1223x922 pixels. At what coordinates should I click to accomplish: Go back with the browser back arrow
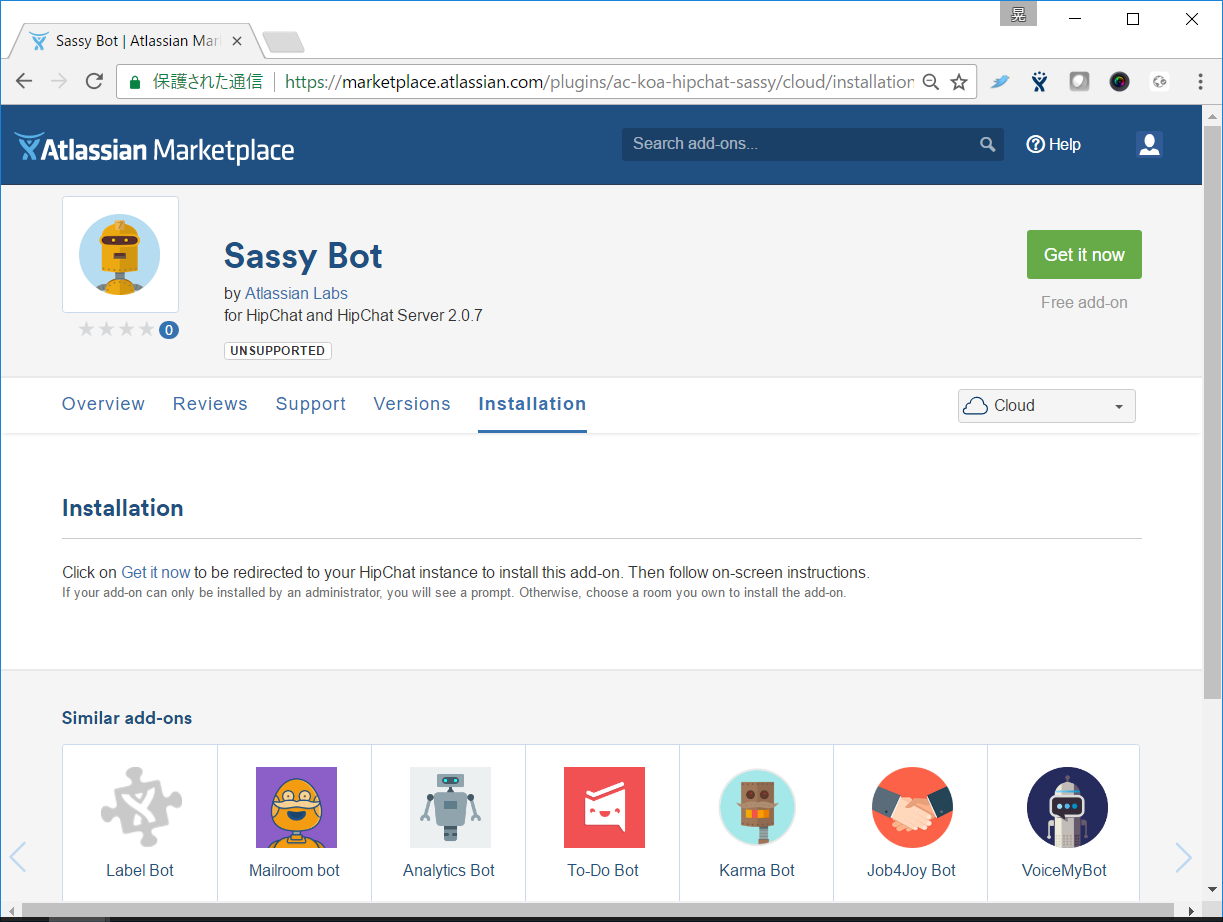click(24, 82)
